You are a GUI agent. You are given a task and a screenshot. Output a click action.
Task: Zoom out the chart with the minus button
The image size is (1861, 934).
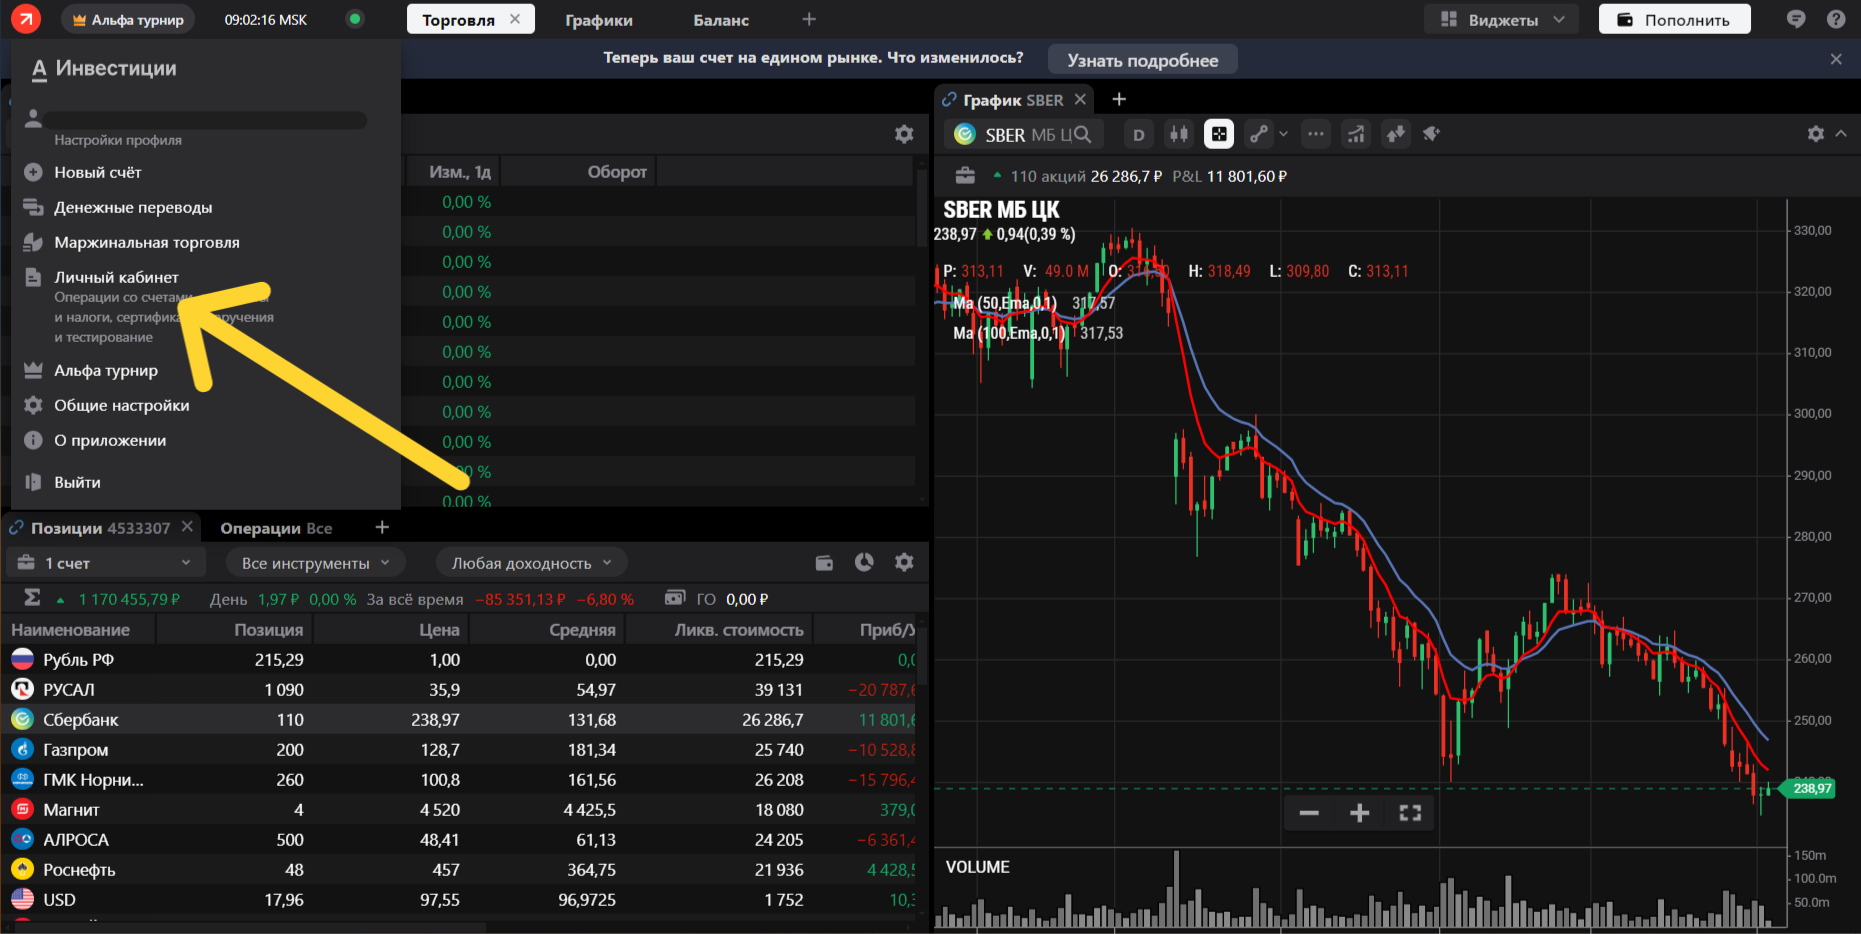(1309, 813)
